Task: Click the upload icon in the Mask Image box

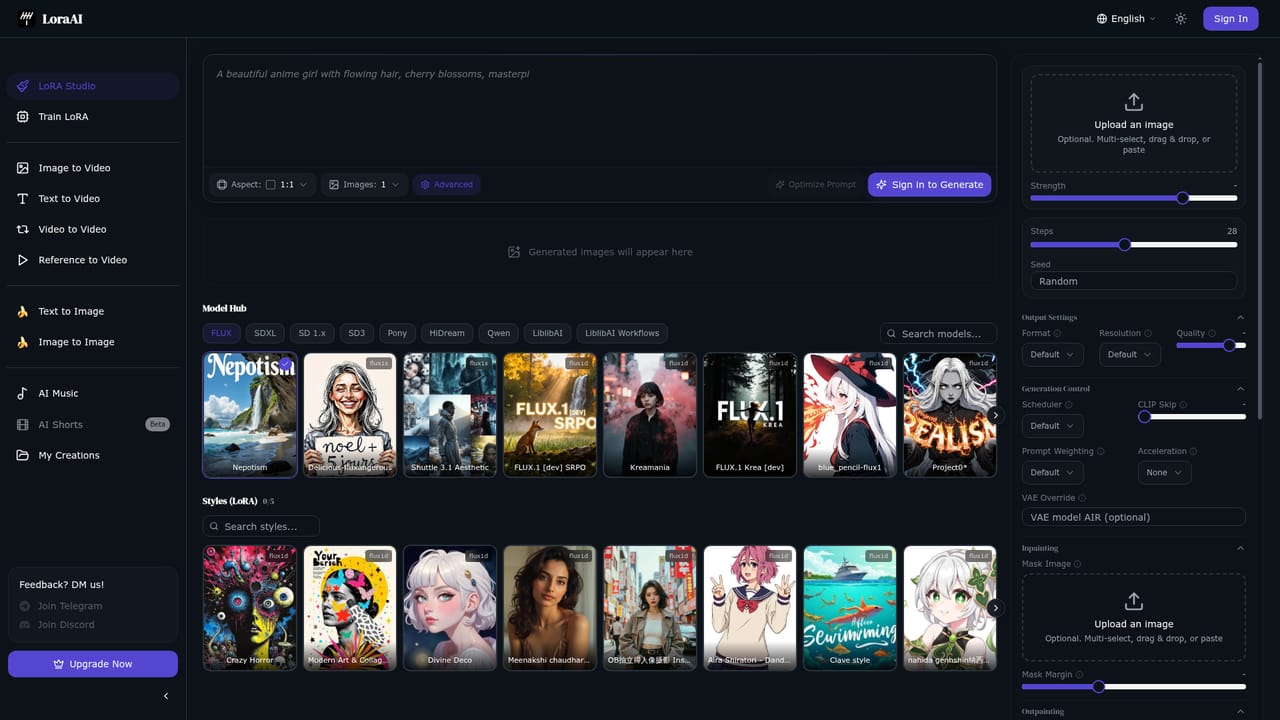Action: coord(1133,601)
